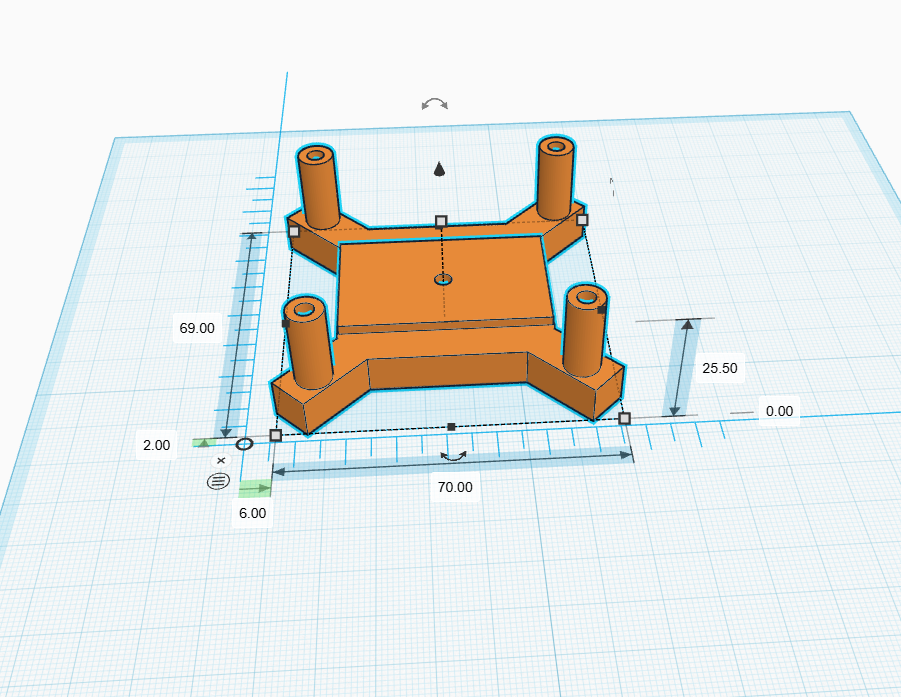Select the front-left white corner handle
Image resolution: width=902 pixels, height=699 pixels.
coord(276,436)
